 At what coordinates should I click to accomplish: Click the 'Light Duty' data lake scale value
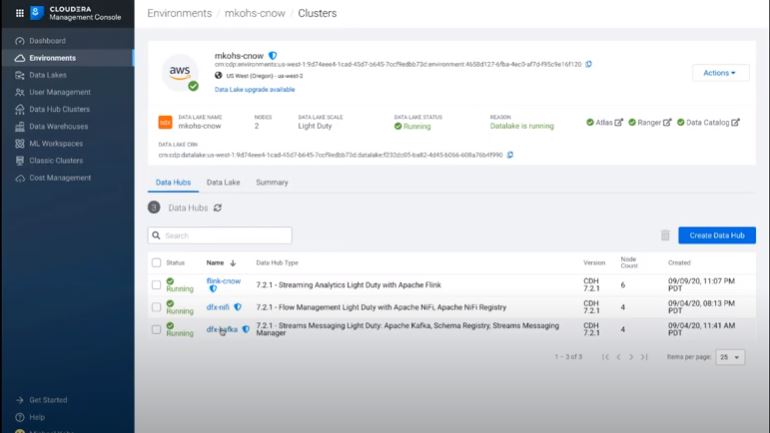(315, 126)
